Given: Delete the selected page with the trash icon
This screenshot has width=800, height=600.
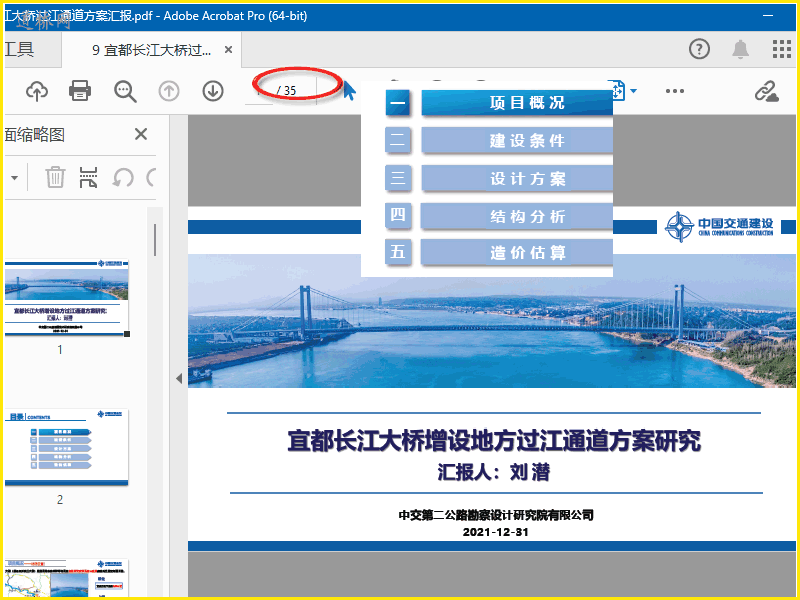Looking at the screenshot, I should [x=55, y=177].
